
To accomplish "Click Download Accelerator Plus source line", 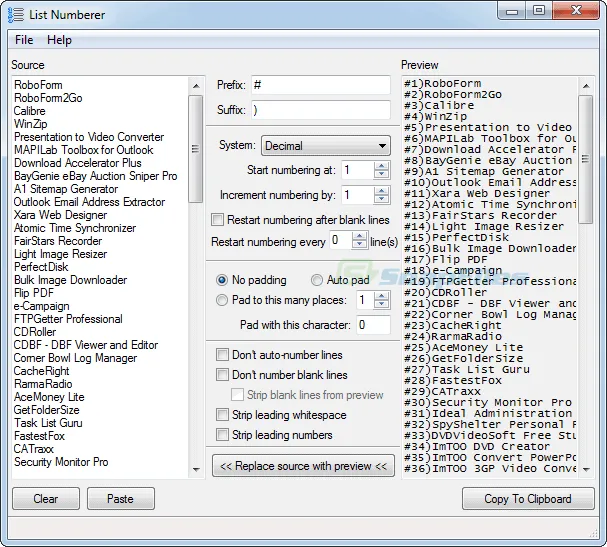I will 77,163.
